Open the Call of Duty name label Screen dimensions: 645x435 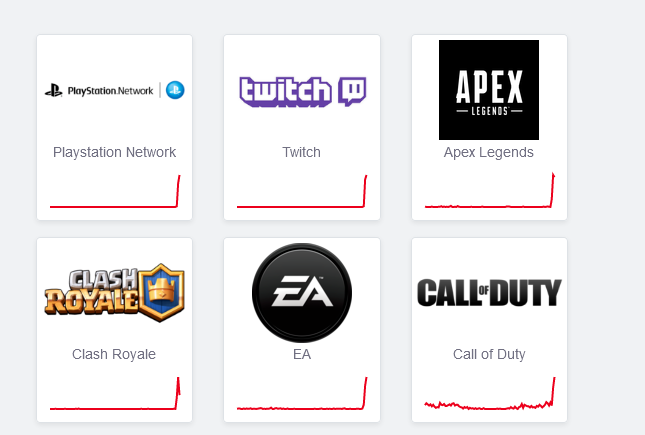tap(489, 354)
